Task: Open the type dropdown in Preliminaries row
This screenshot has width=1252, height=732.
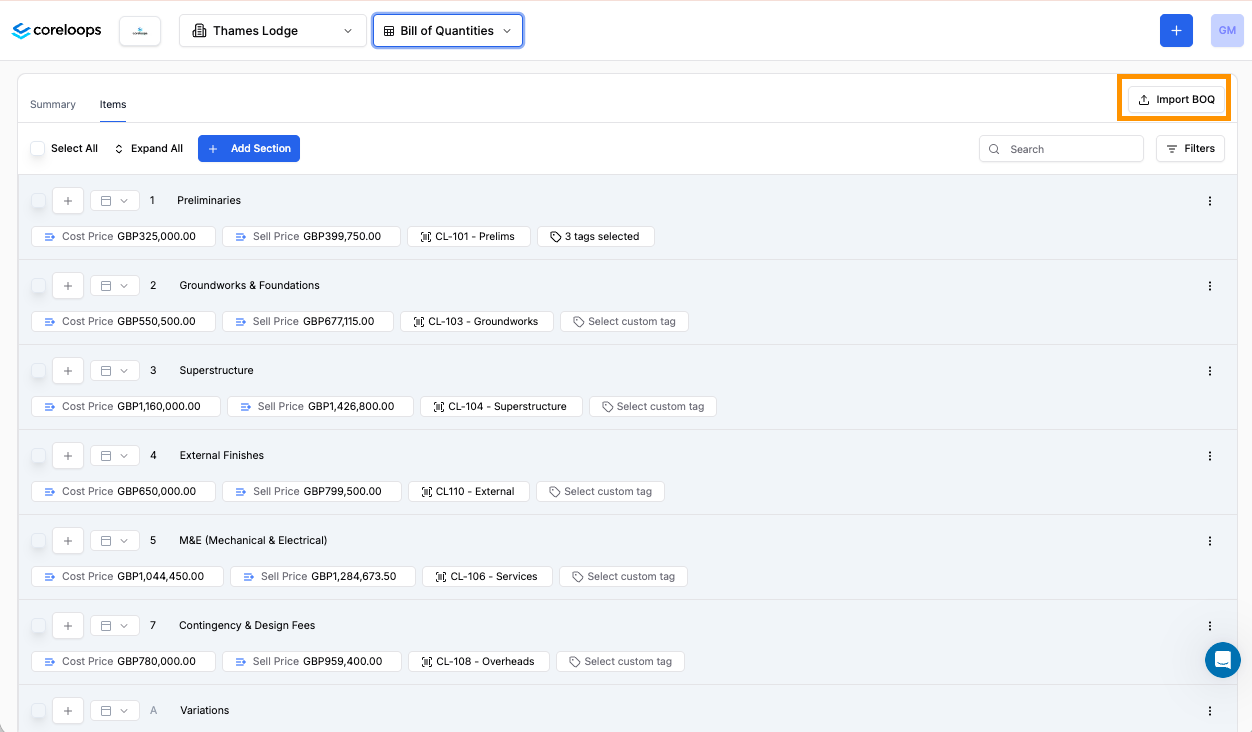Action: 114,201
